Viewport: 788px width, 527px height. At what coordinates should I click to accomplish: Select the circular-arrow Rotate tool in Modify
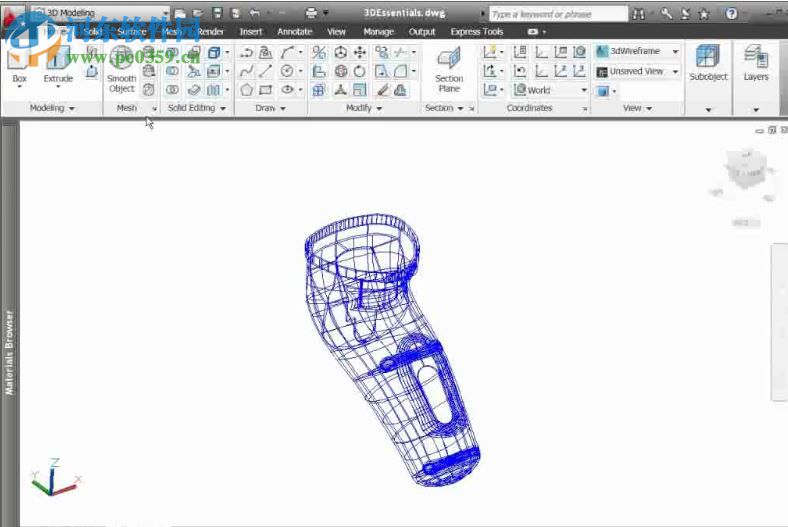point(360,71)
